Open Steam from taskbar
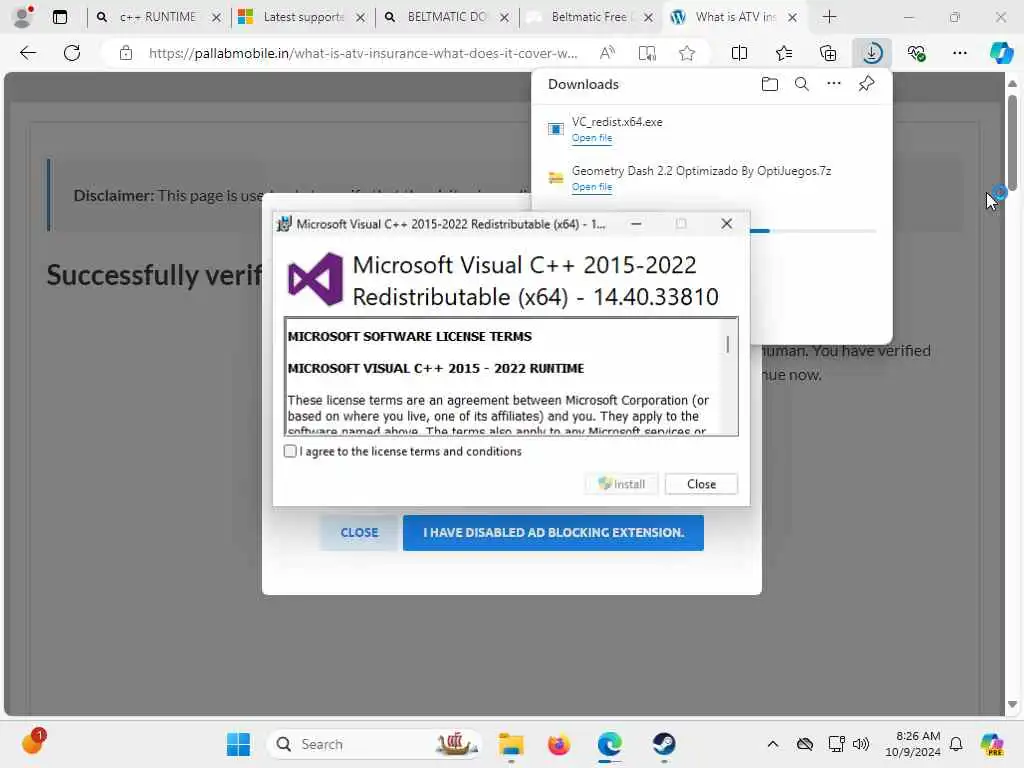The image size is (1024, 768). (664, 744)
